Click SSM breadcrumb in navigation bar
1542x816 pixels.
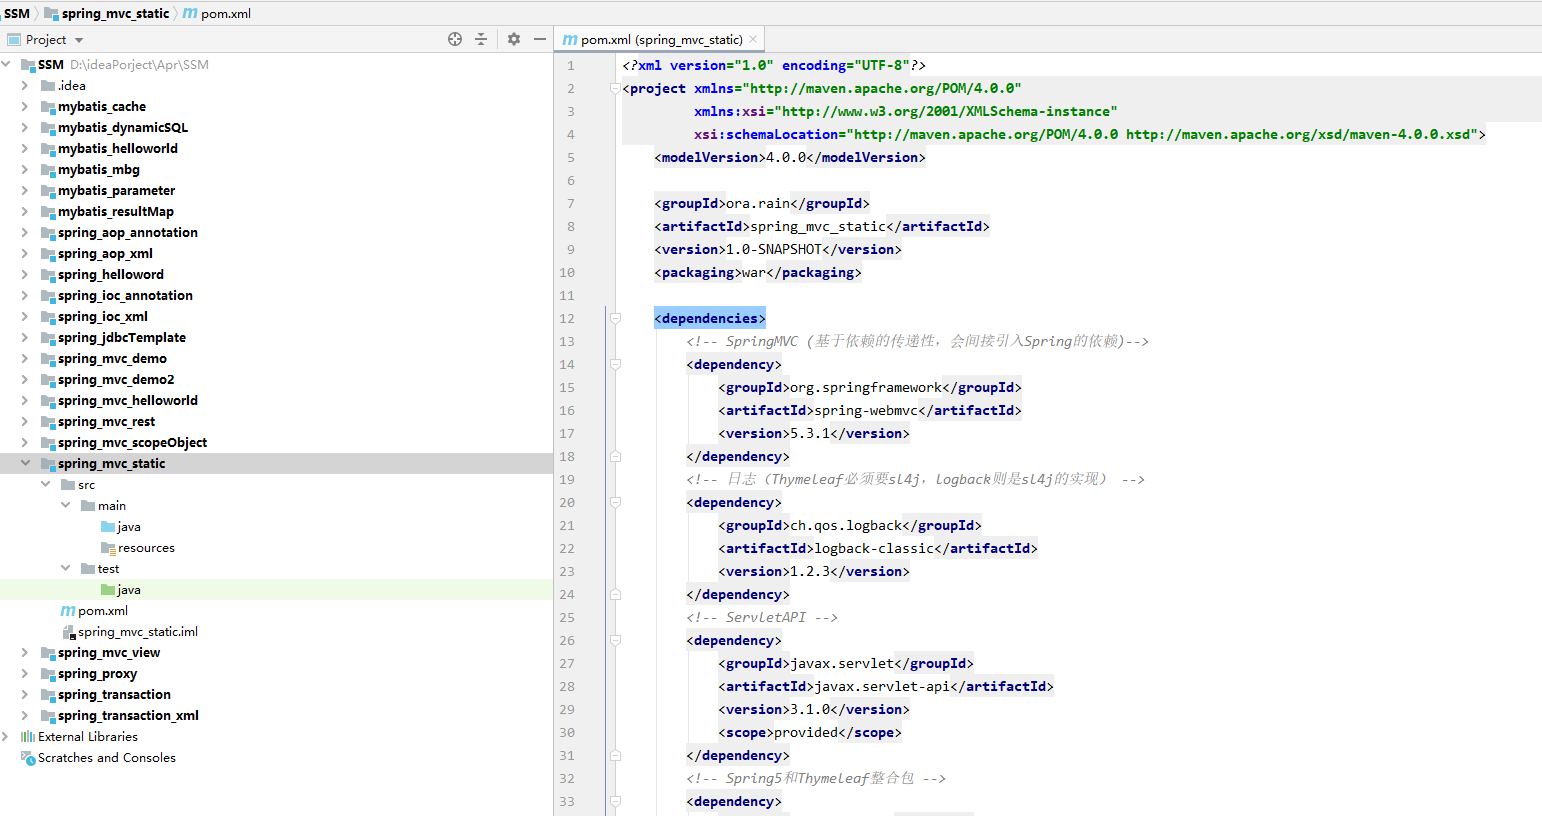point(17,13)
